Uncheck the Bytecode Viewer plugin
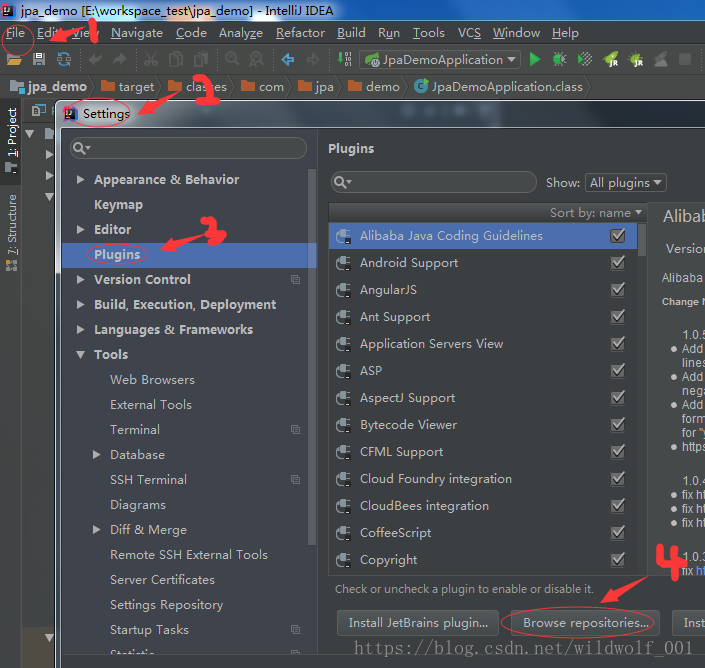 pos(617,424)
